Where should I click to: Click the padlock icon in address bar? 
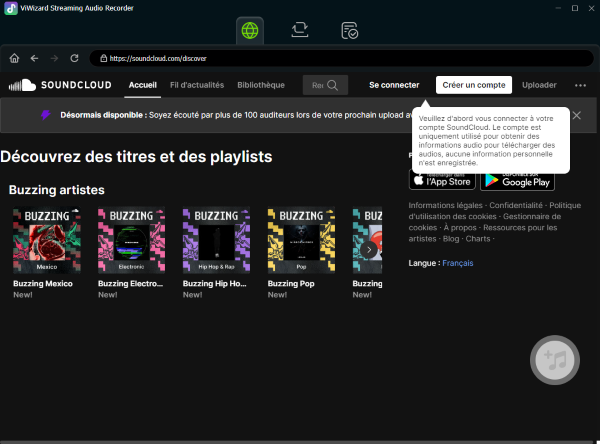[x=103, y=58]
